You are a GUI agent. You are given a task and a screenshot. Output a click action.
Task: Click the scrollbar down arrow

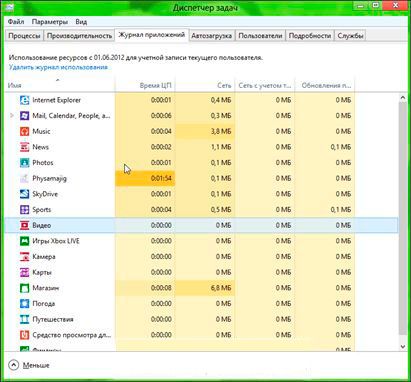pyautogui.click(x=403, y=347)
